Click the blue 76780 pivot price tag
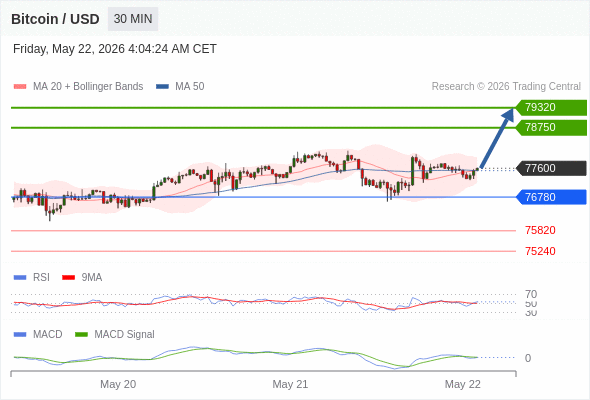590x400 pixels. (x=551, y=197)
